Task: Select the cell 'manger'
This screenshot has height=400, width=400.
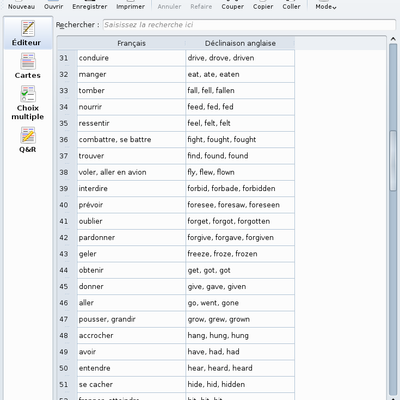Action: point(131,74)
